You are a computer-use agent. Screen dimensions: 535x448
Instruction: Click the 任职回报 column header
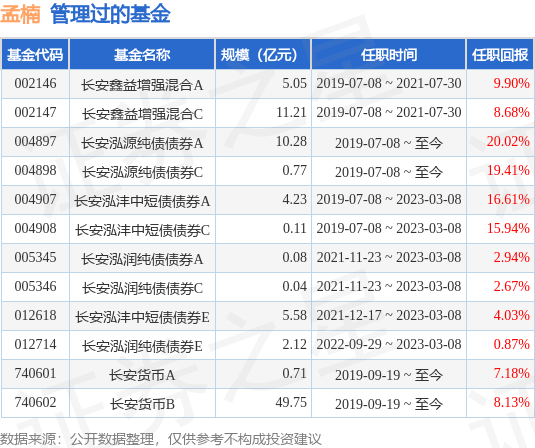point(500,55)
